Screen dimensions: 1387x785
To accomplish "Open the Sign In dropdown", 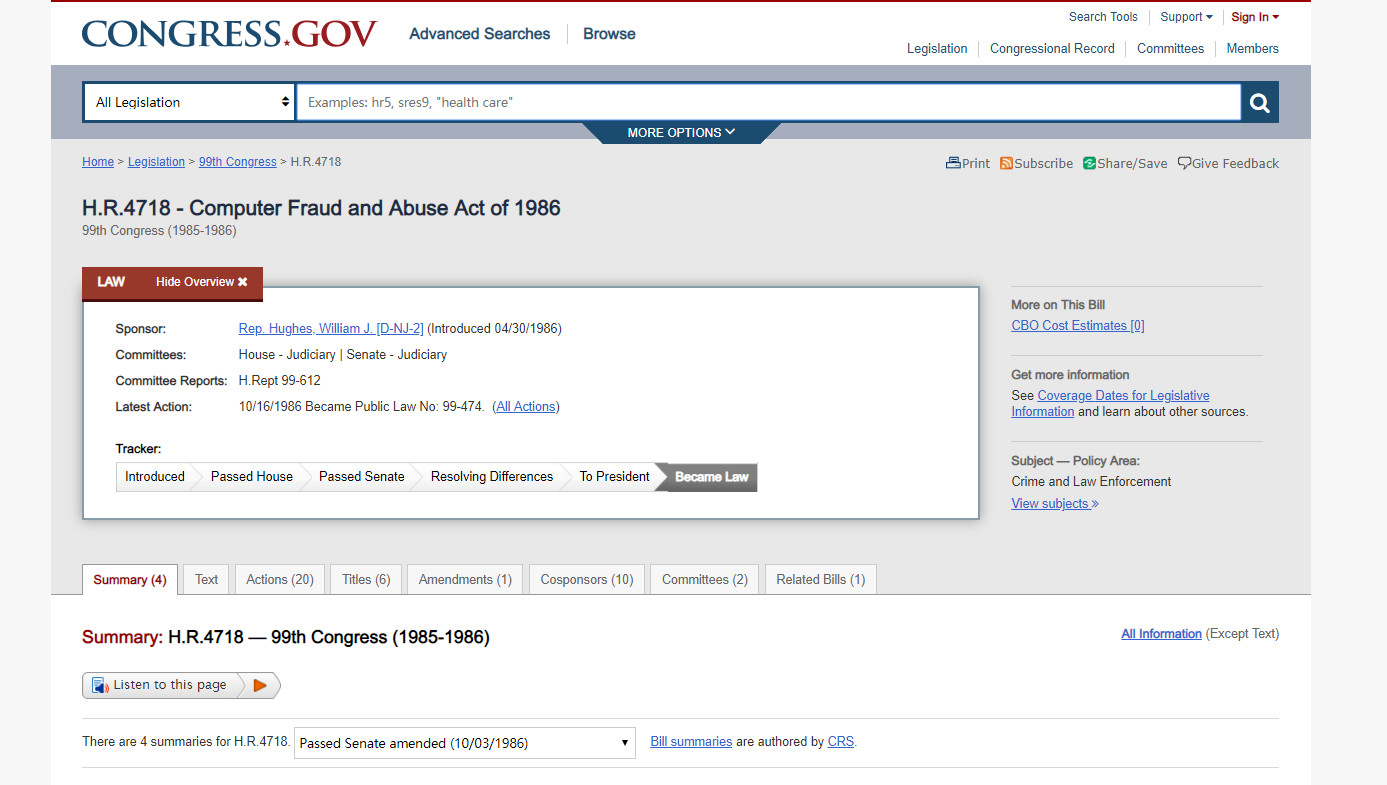I will pos(1255,17).
